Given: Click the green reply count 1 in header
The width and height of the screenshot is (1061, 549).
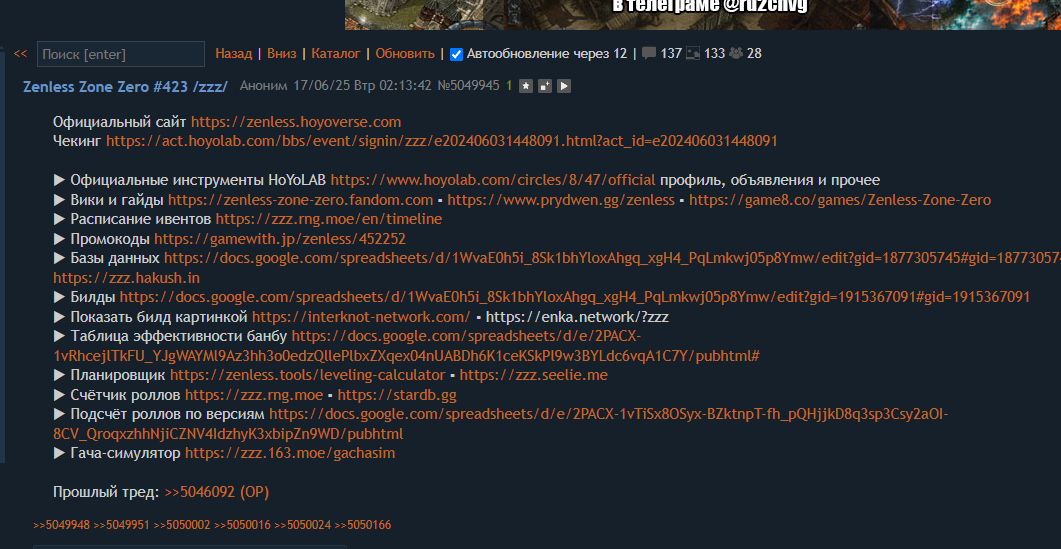Looking at the screenshot, I should tap(509, 86).
